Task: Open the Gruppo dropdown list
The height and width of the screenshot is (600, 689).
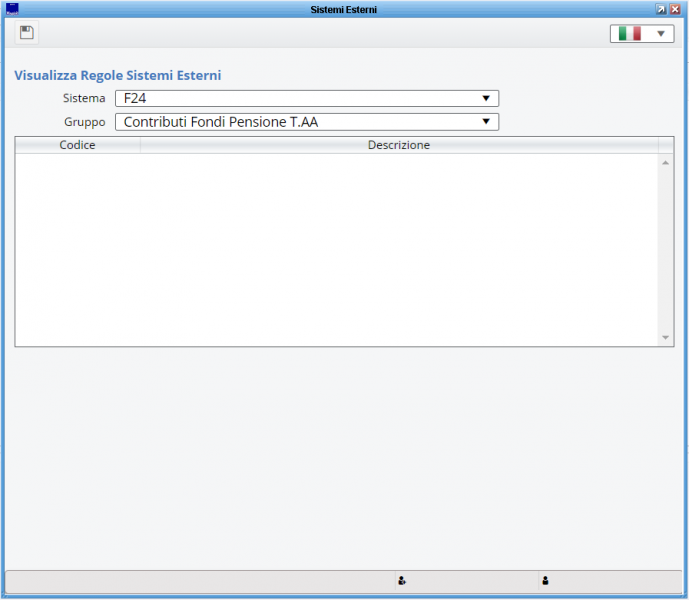Action: 307,122
